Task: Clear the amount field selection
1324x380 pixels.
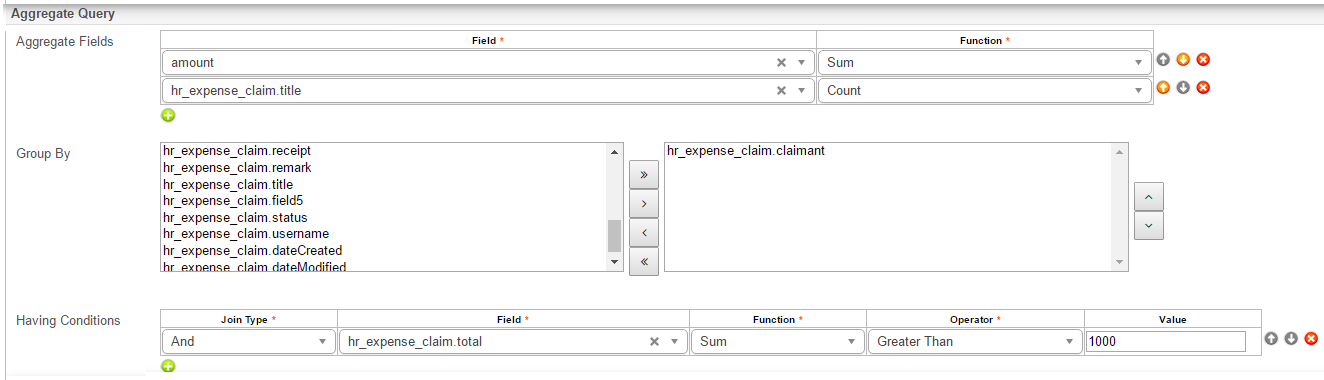Action: pyautogui.click(x=782, y=62)
